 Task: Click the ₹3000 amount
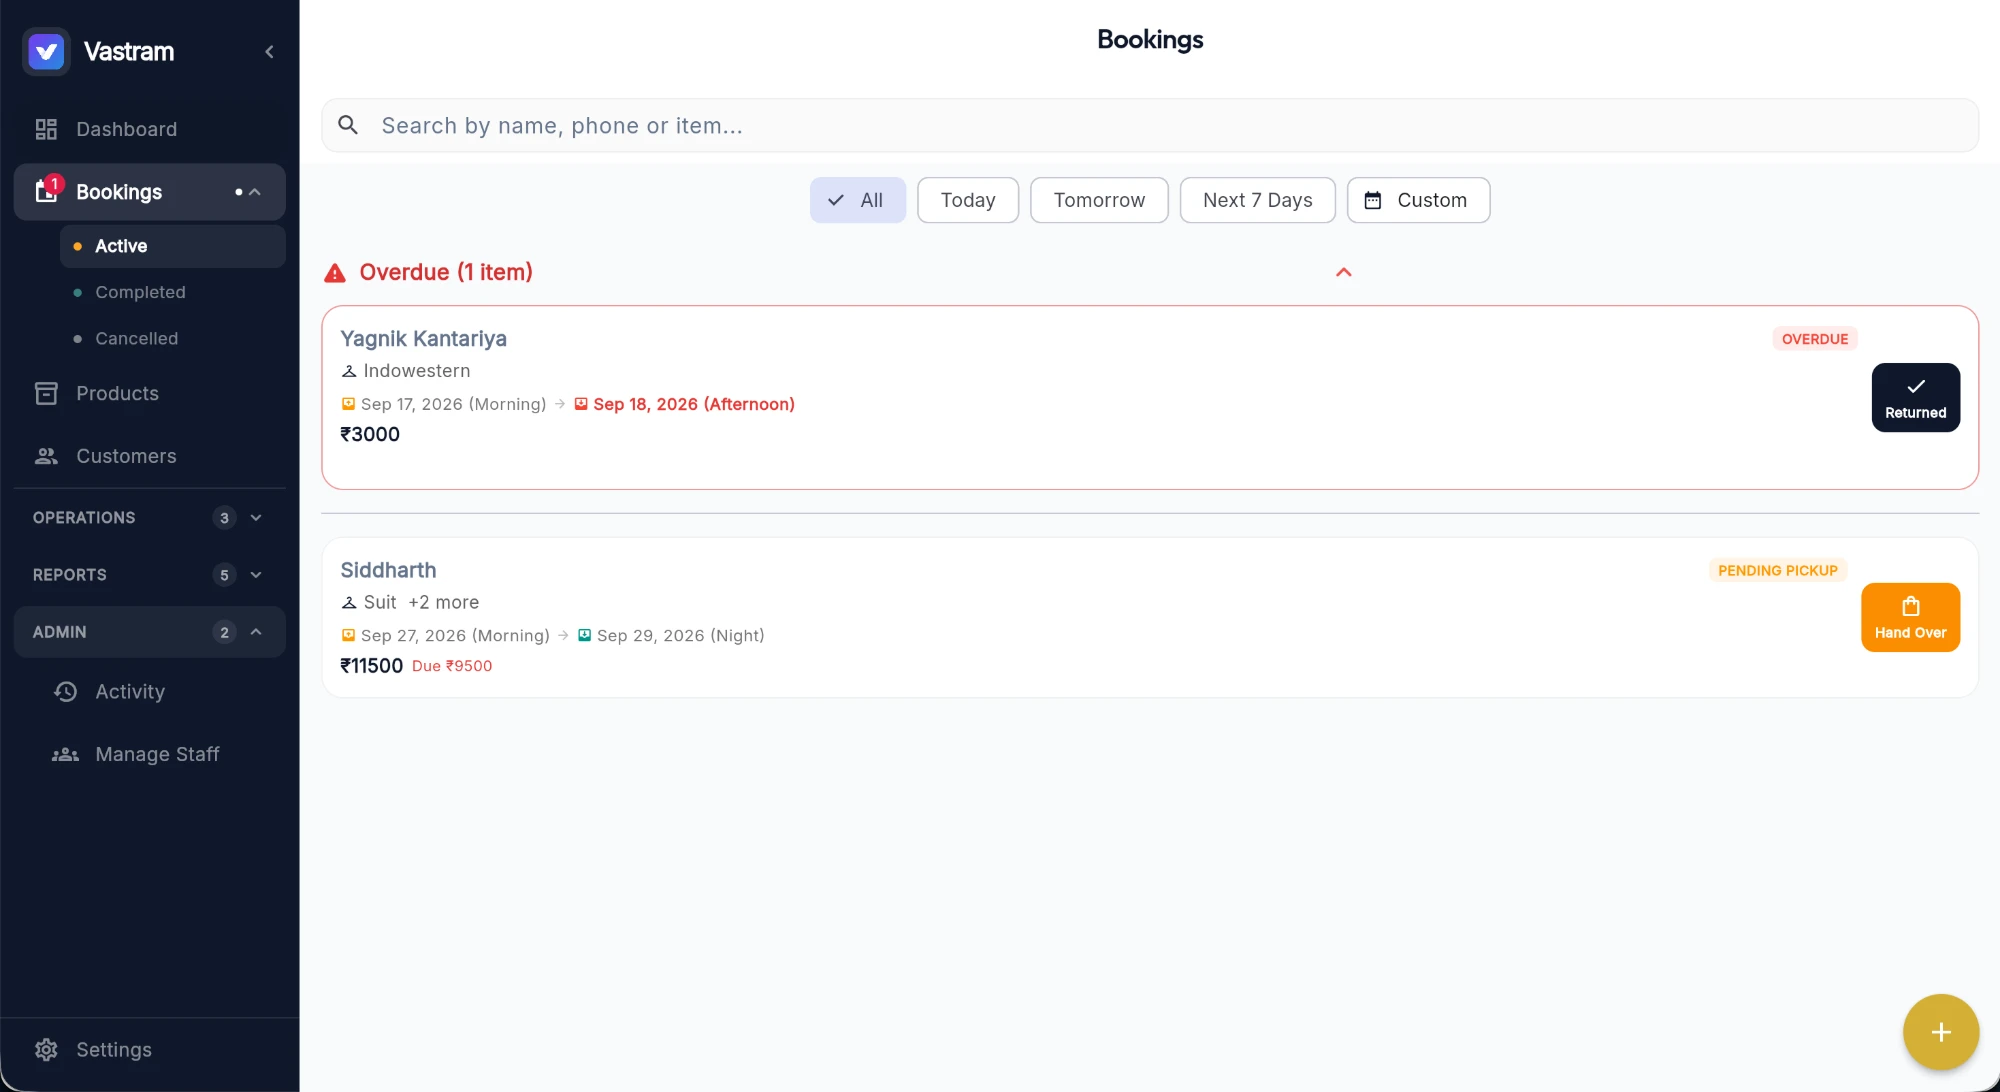click(370, 434)
